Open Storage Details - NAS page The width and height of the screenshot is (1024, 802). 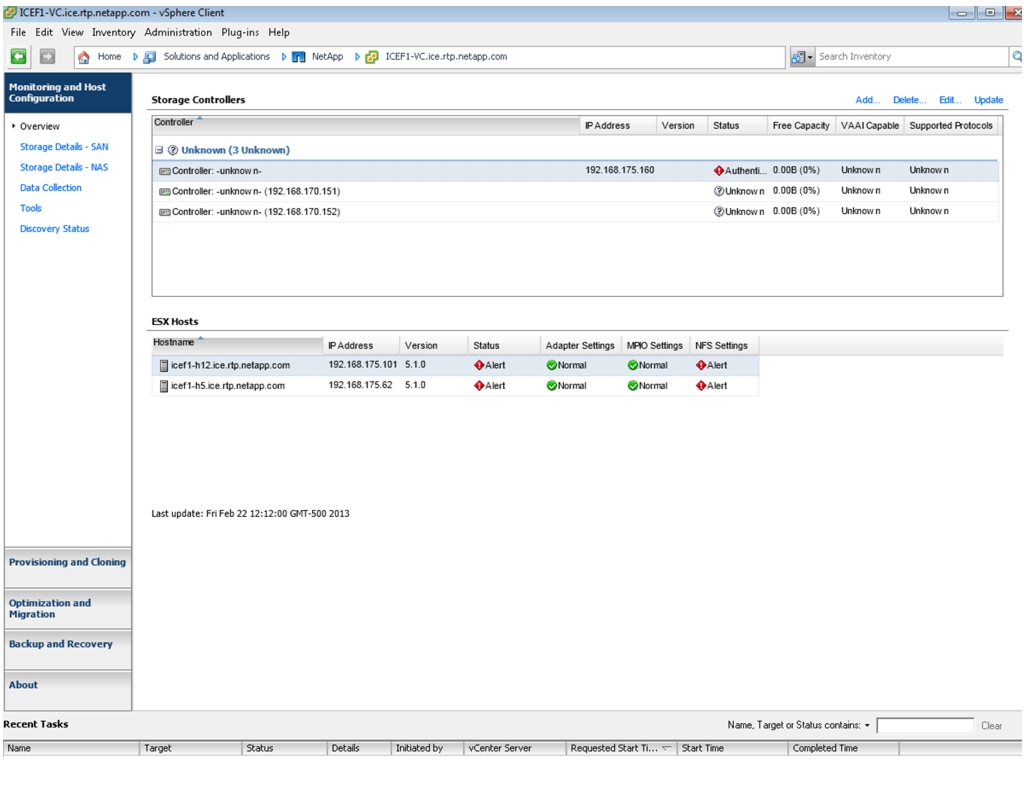64,167
